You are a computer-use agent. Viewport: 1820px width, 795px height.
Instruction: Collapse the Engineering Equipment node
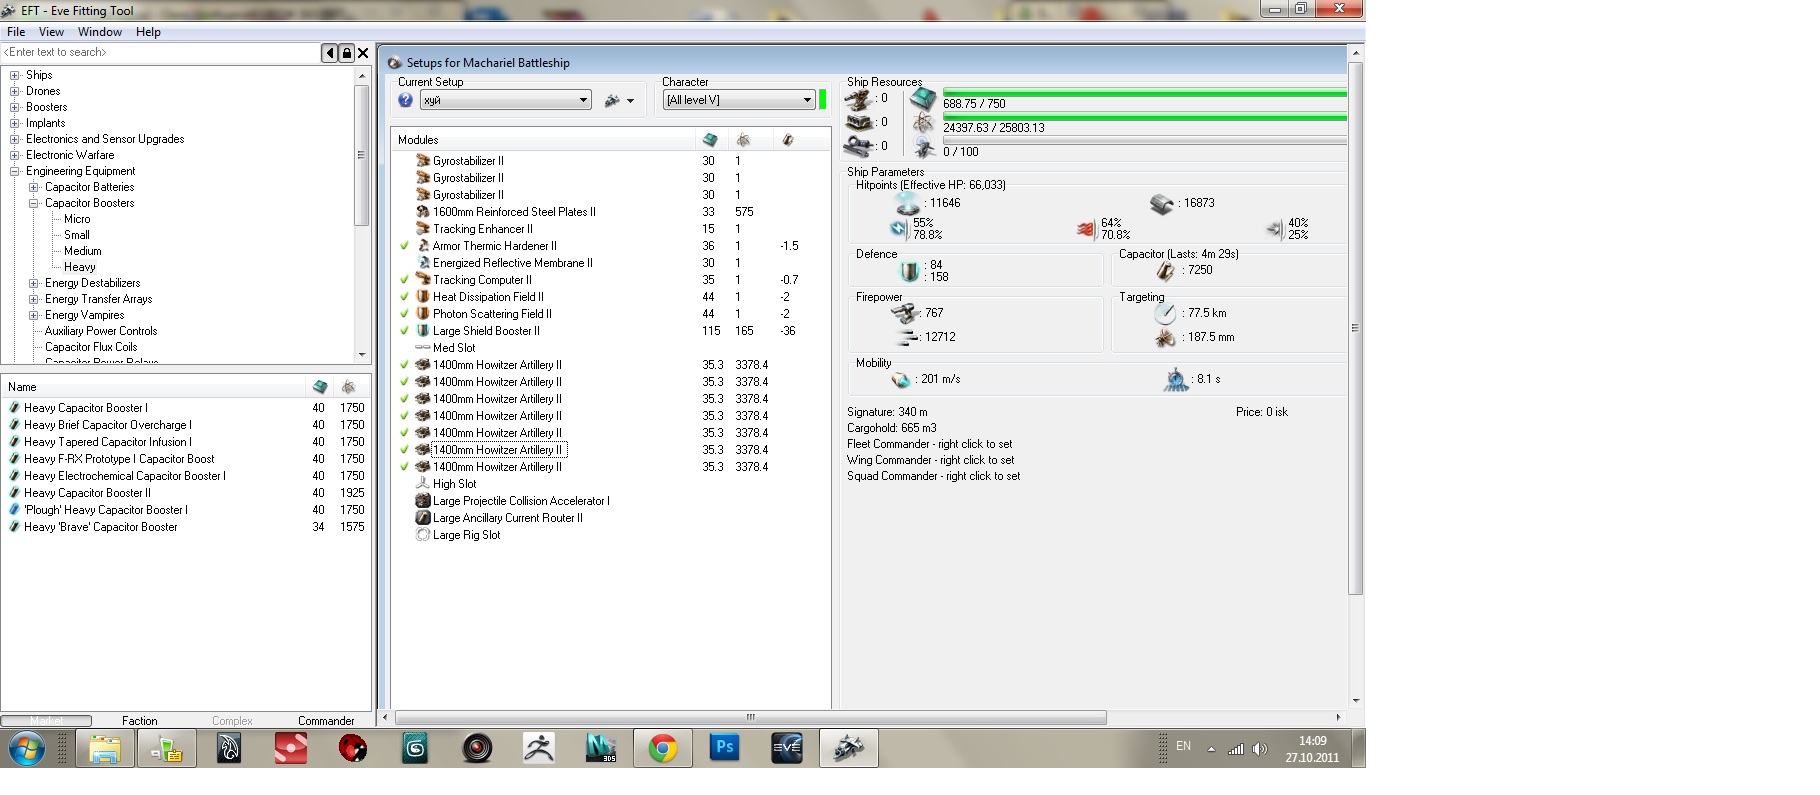(x=15, y=171)
